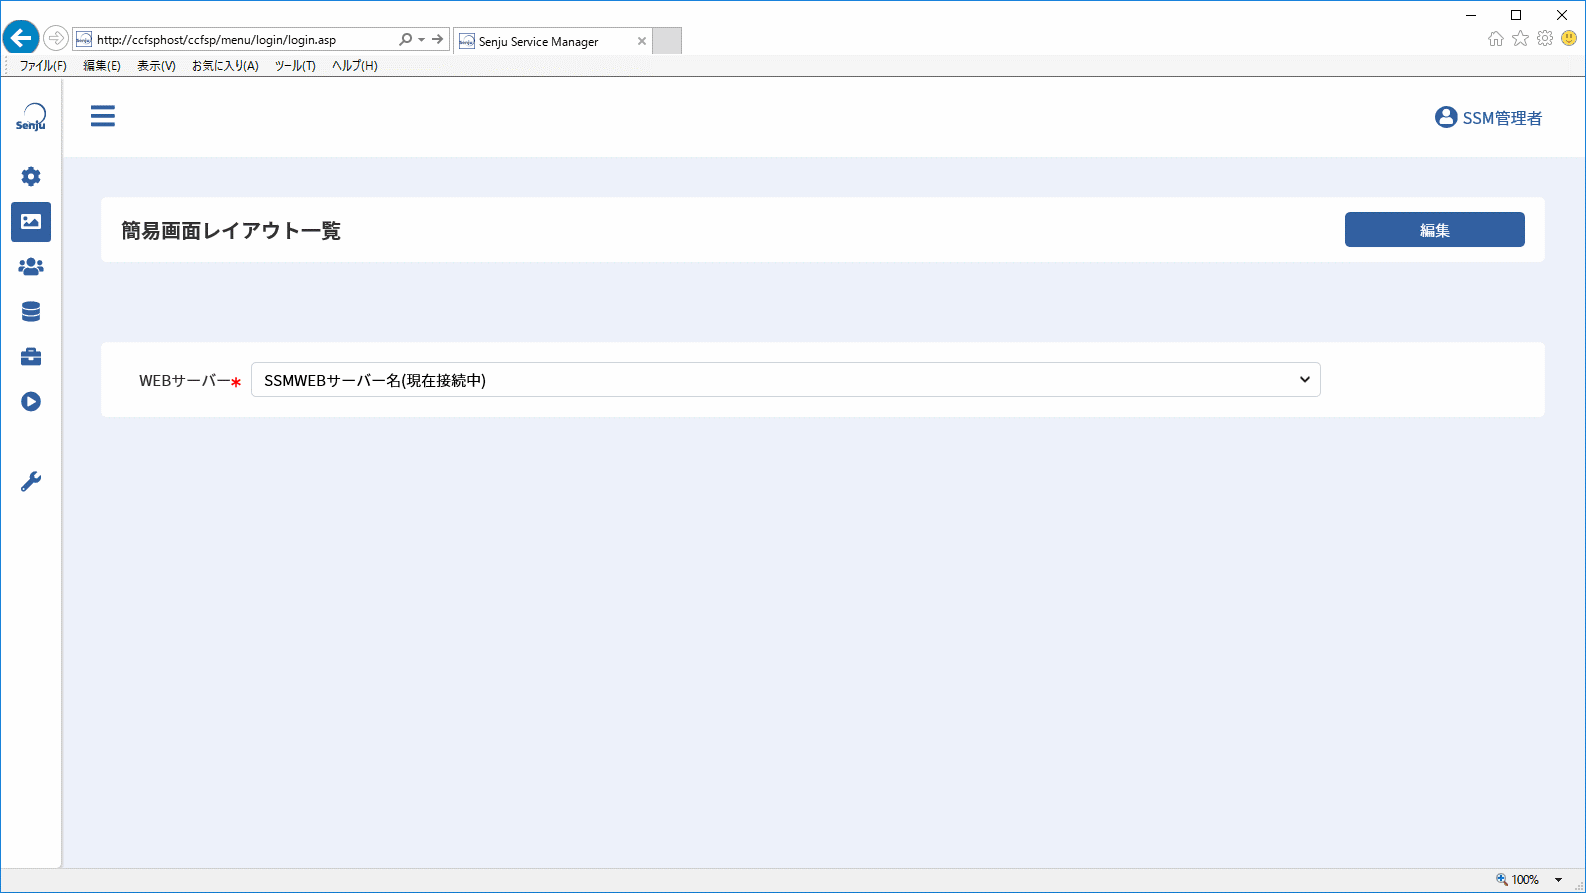Open the gear settings sidebar icon
Viewport: 1586px width, 893px height.
[31, 177]
